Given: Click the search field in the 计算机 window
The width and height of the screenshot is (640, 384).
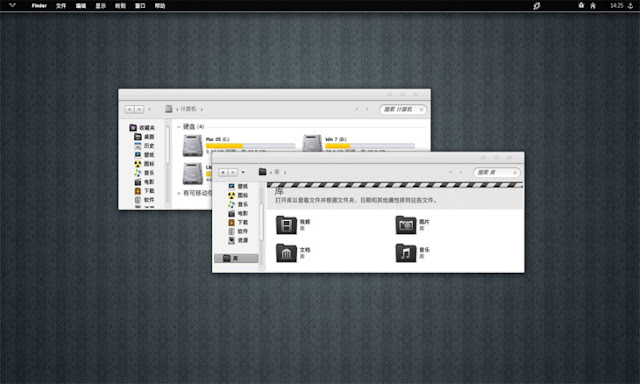Looking at the screenshot, I should (x=403, y=109).
